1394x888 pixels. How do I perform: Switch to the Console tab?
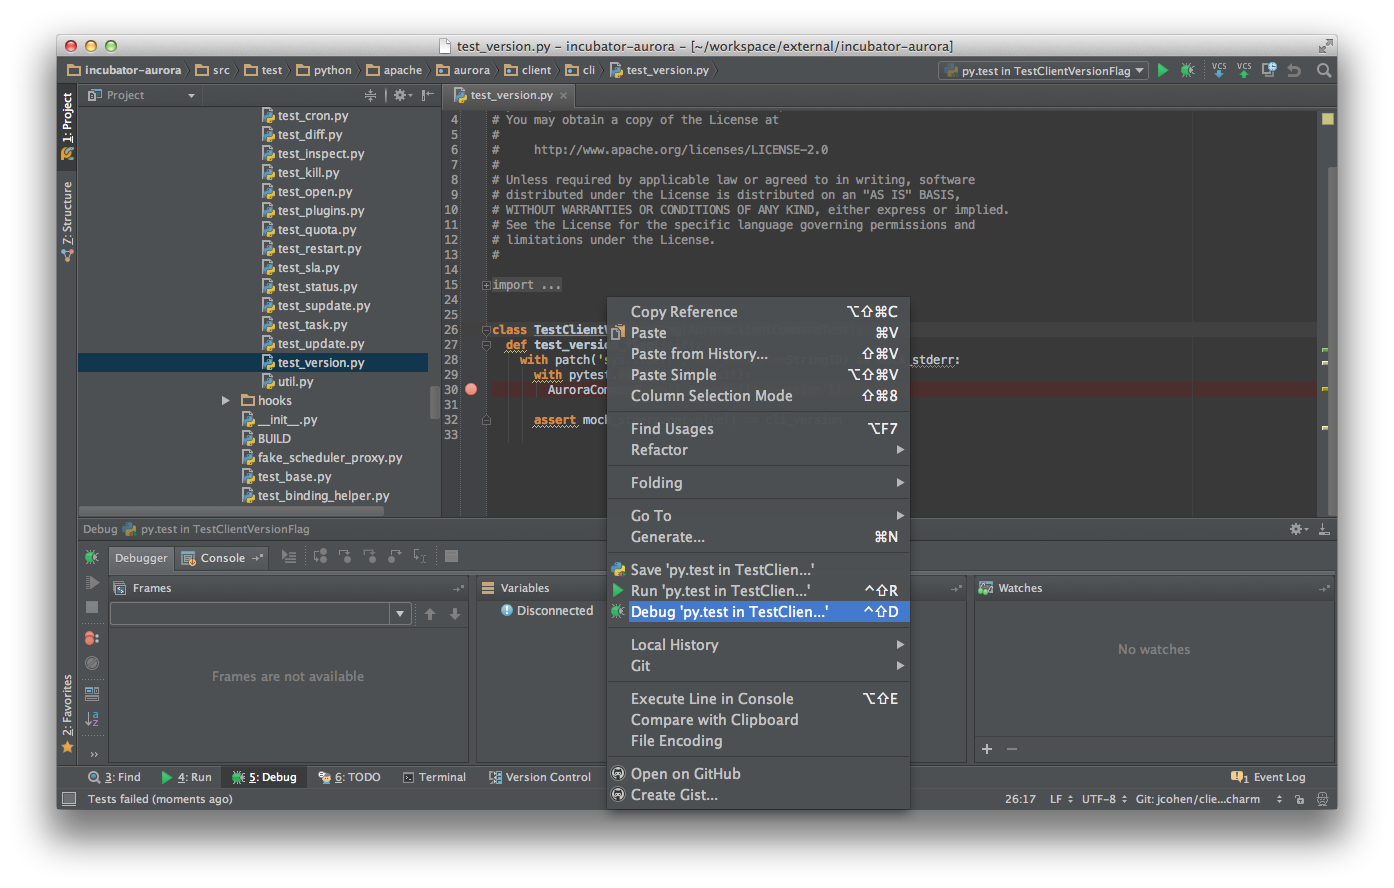point(222,557)
